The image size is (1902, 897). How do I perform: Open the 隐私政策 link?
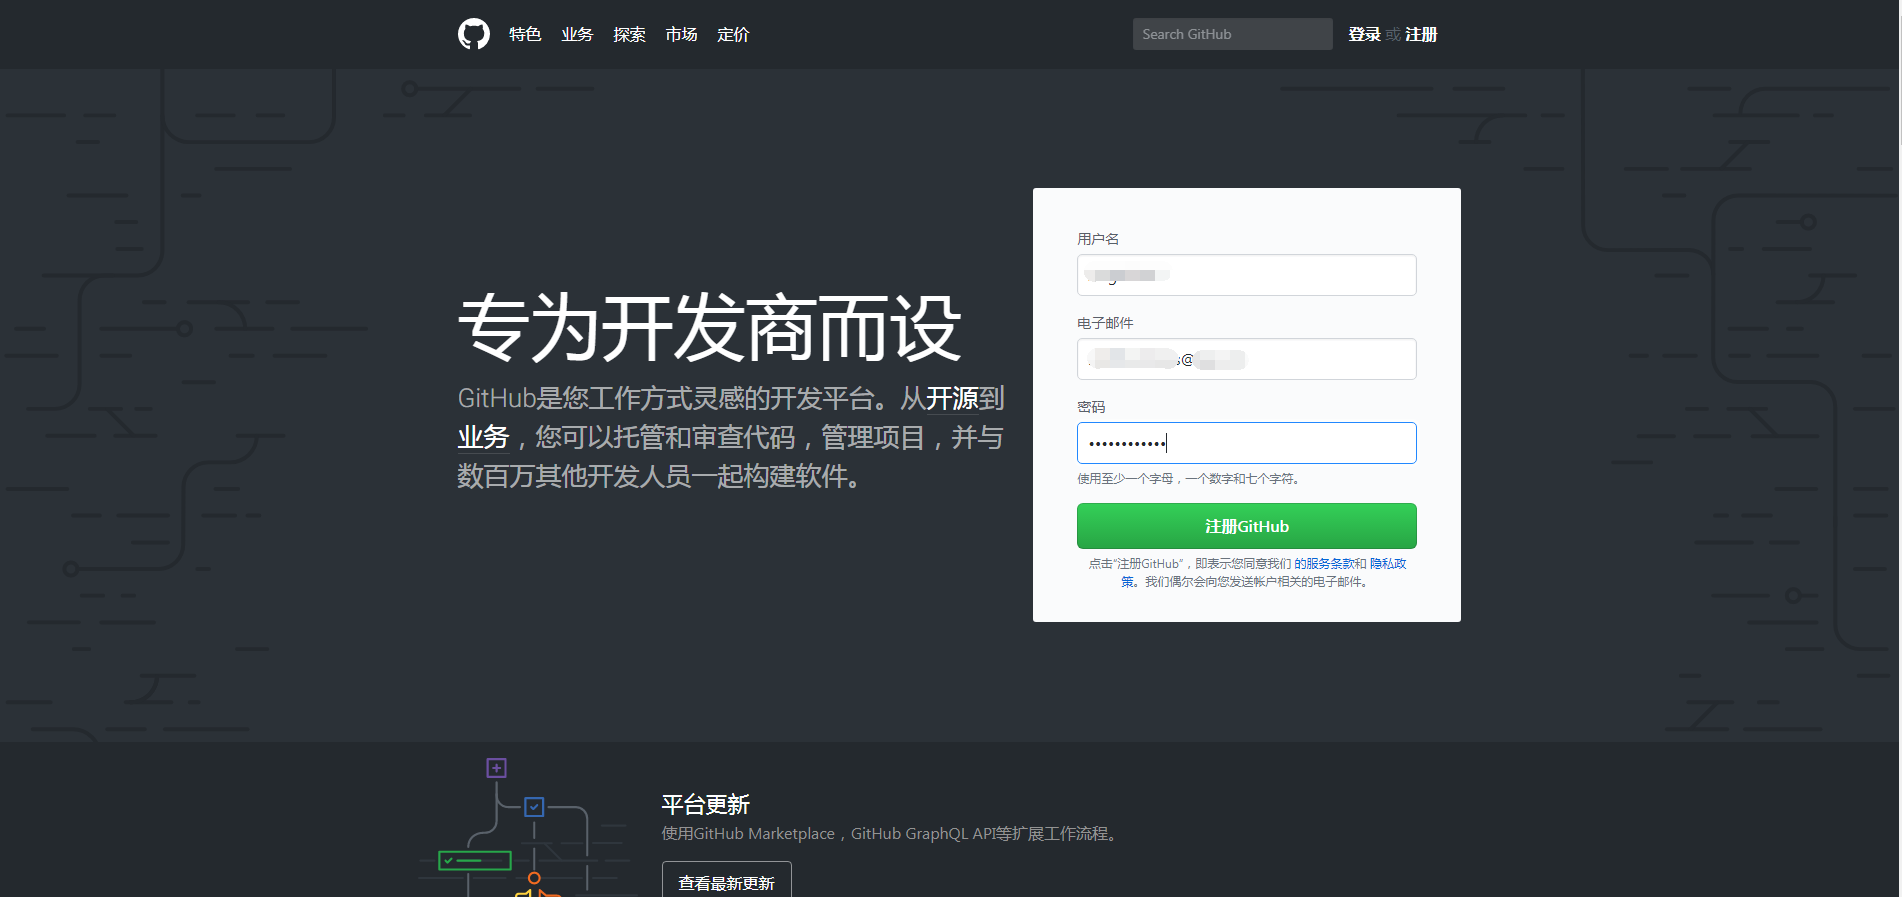click(1388, 564)
